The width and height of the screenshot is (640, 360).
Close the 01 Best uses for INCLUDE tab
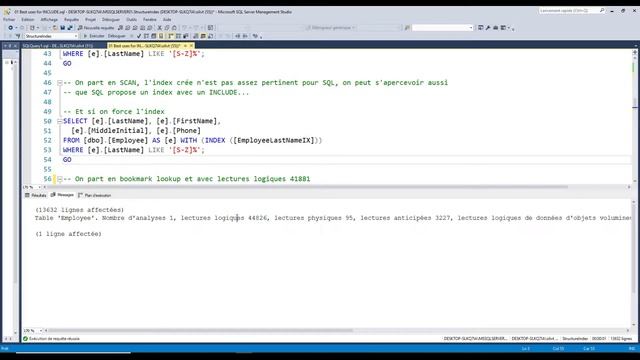click(x=191, y=46)
